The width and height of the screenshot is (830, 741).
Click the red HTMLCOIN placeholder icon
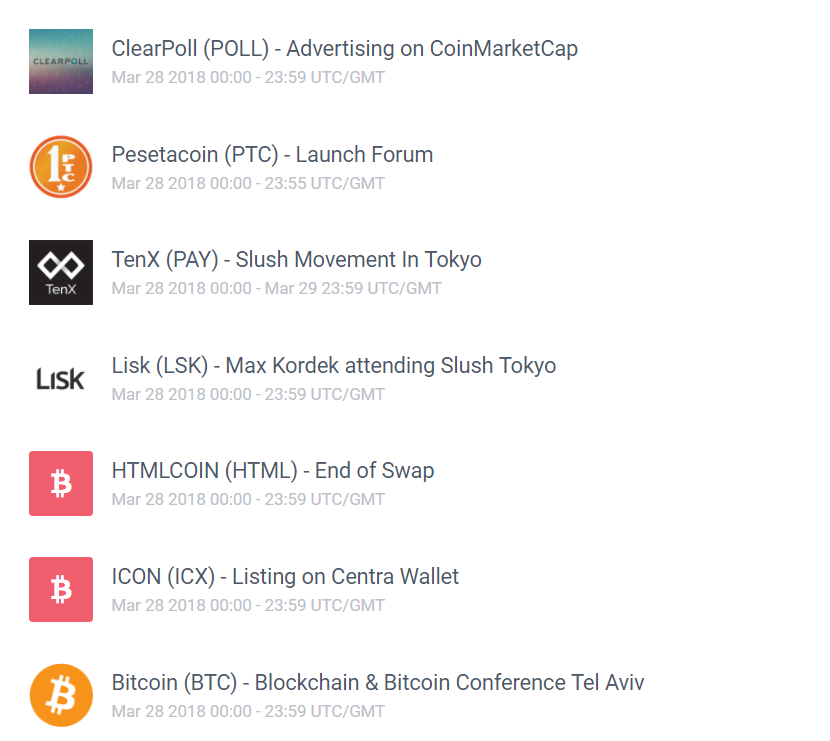61,483
